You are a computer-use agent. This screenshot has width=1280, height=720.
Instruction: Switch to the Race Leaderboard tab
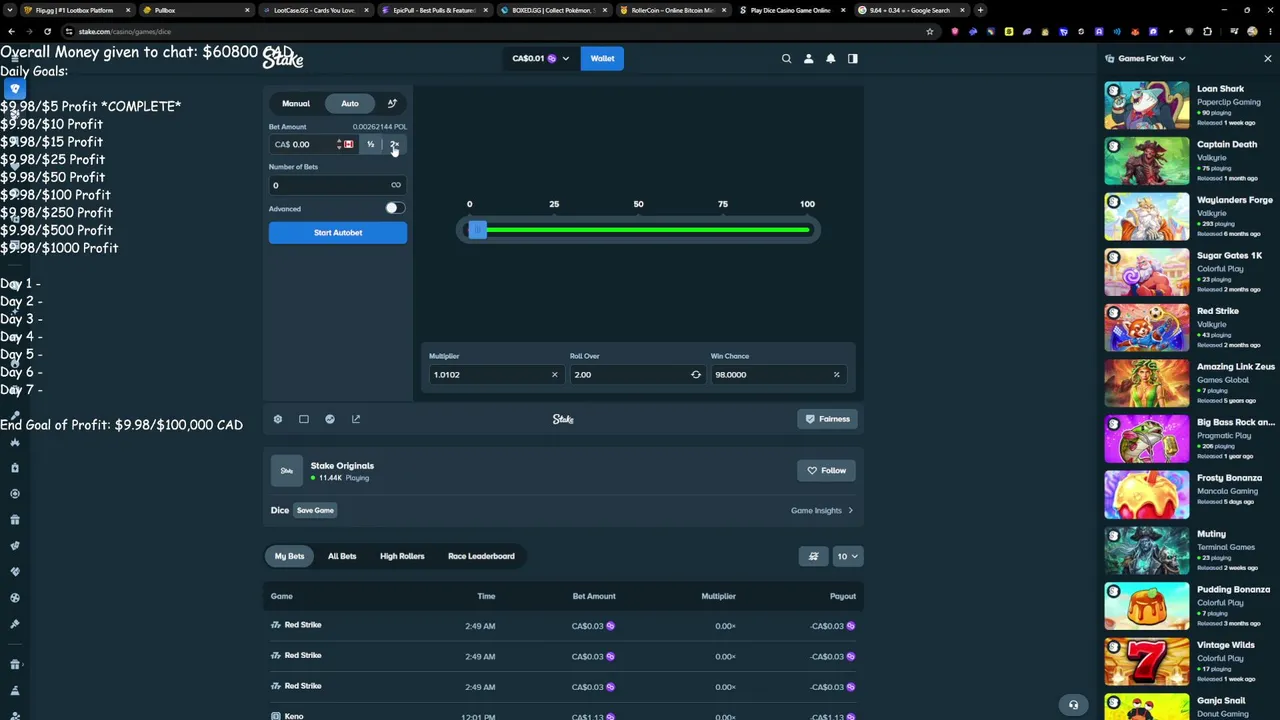pyautogui.click(x=481, y=556)
